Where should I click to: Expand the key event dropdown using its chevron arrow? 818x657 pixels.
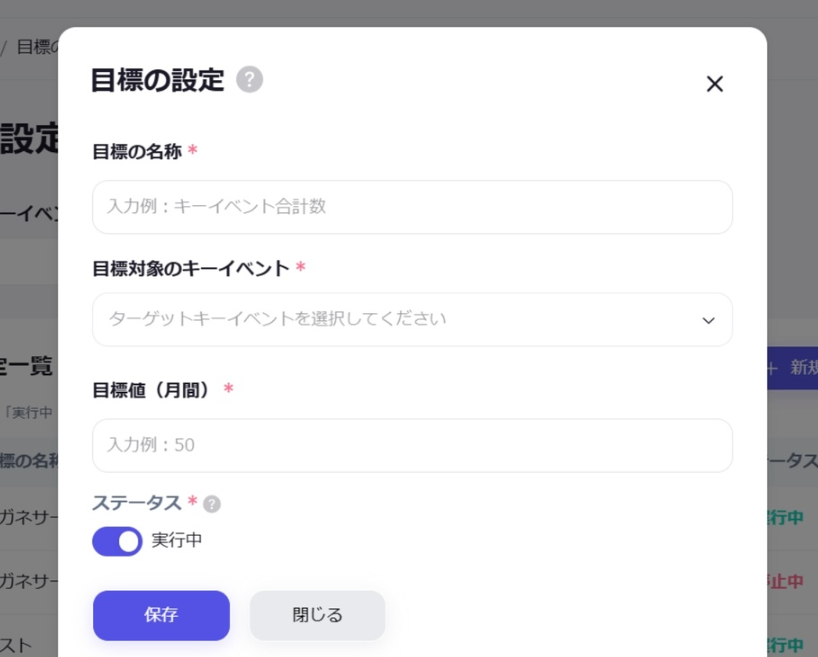coord(708,320)
